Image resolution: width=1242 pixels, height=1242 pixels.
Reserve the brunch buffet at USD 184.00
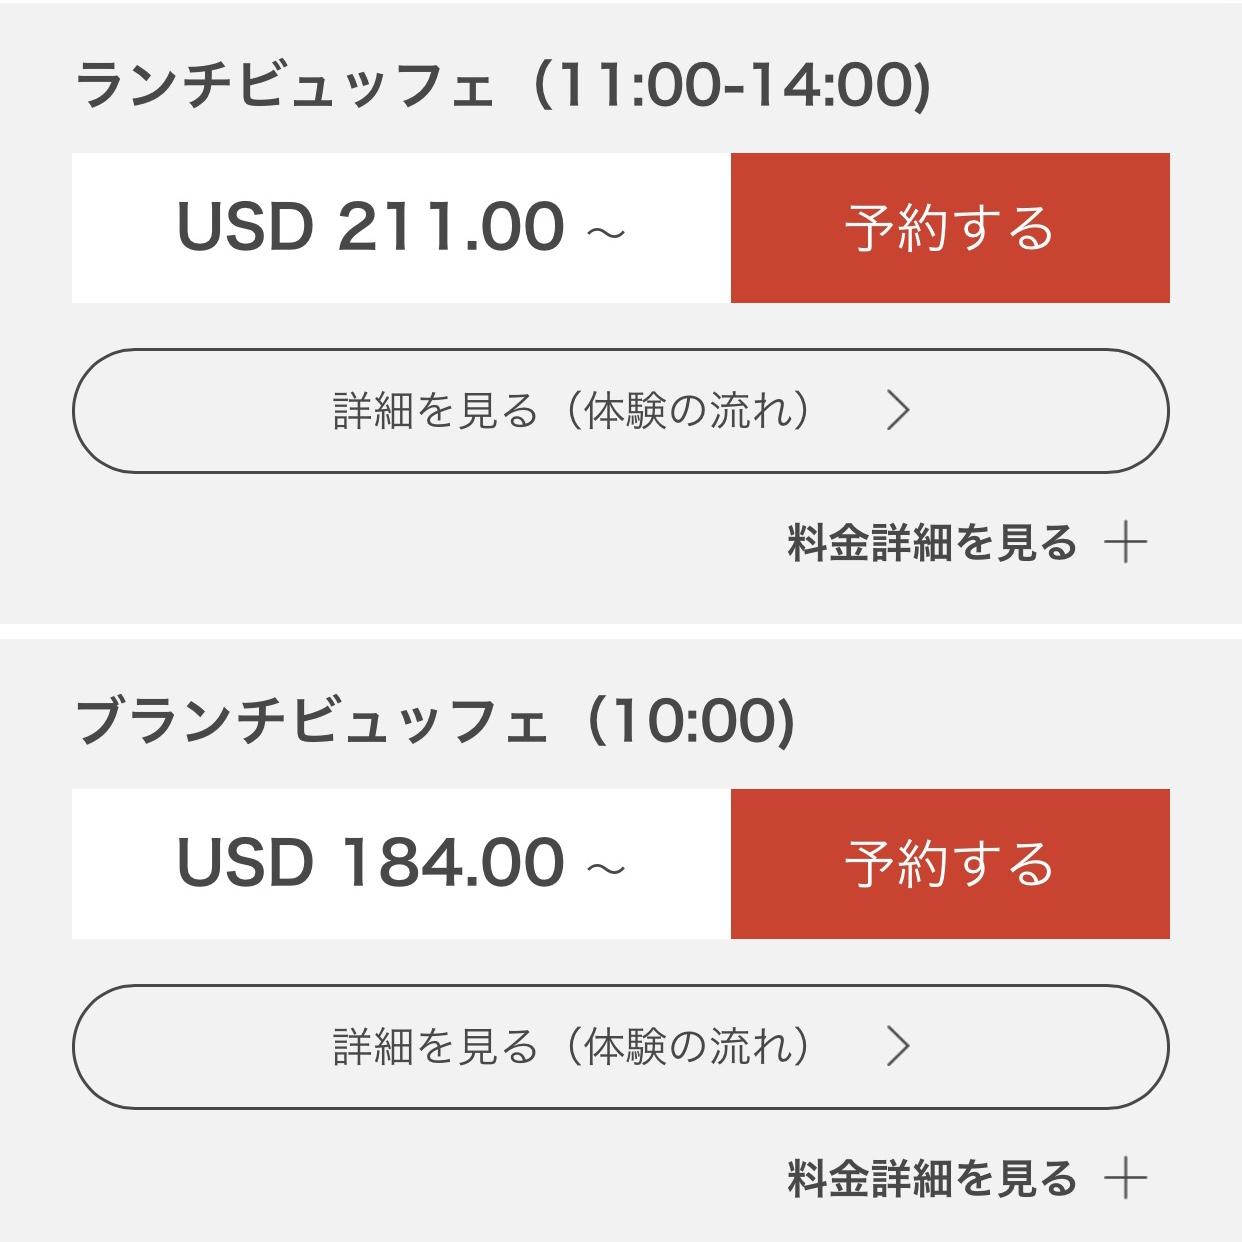pyautogui.click(x=949, y=864)
